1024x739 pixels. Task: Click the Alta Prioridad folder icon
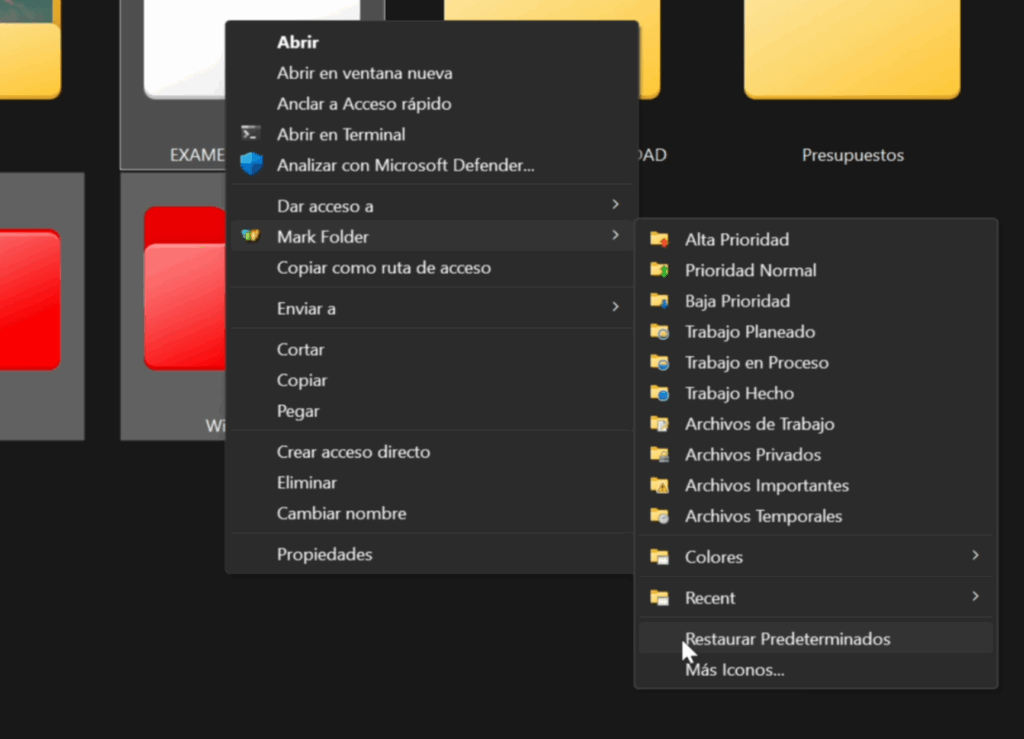(x=660, y=240)
